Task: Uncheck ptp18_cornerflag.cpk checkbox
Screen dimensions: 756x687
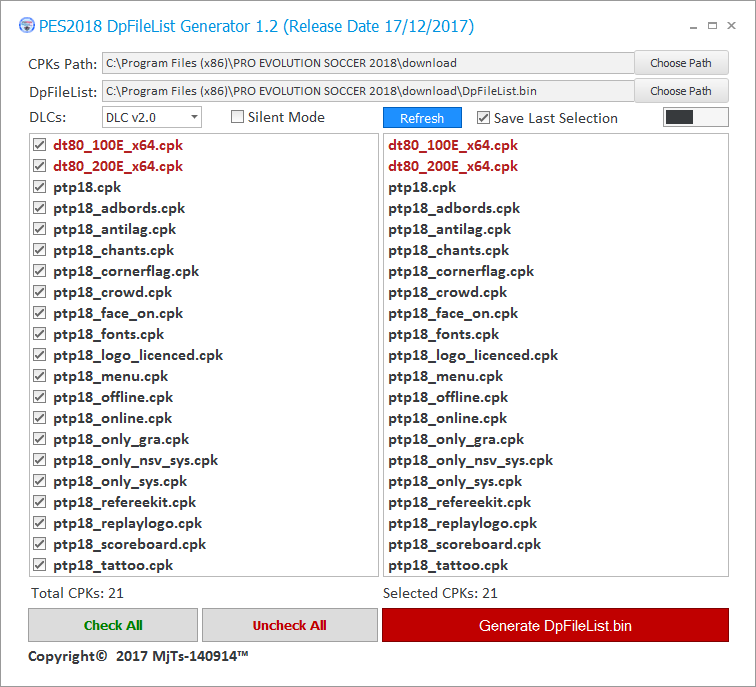Action: (40, 271)
